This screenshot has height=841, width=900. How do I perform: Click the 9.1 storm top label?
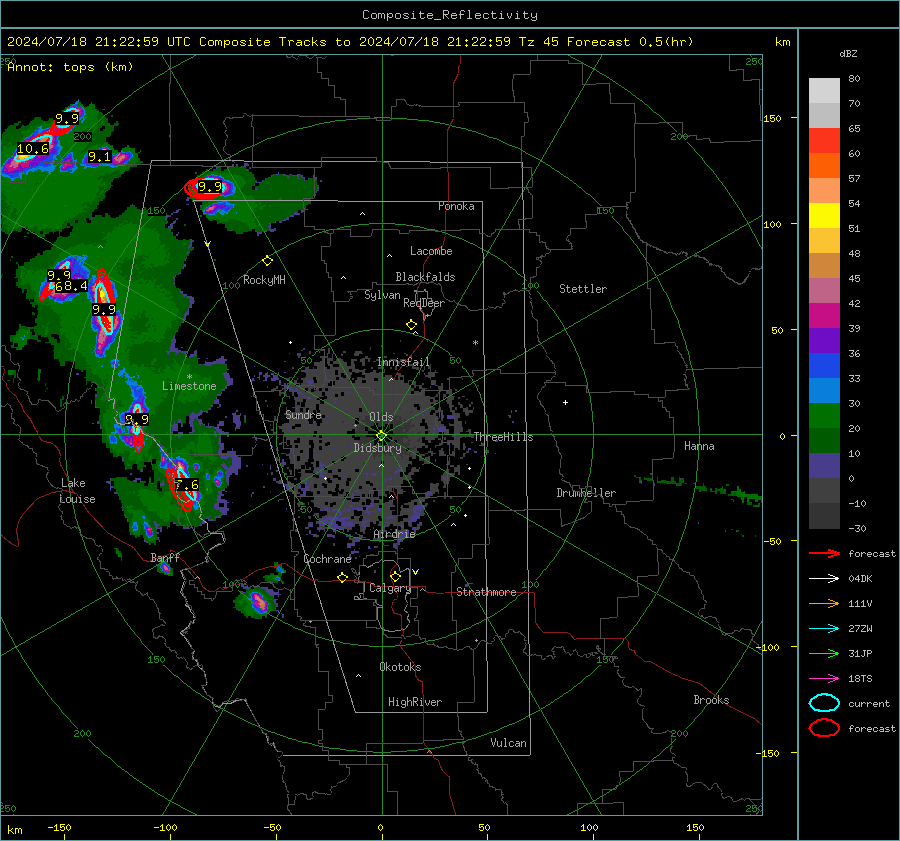(99, 157)
